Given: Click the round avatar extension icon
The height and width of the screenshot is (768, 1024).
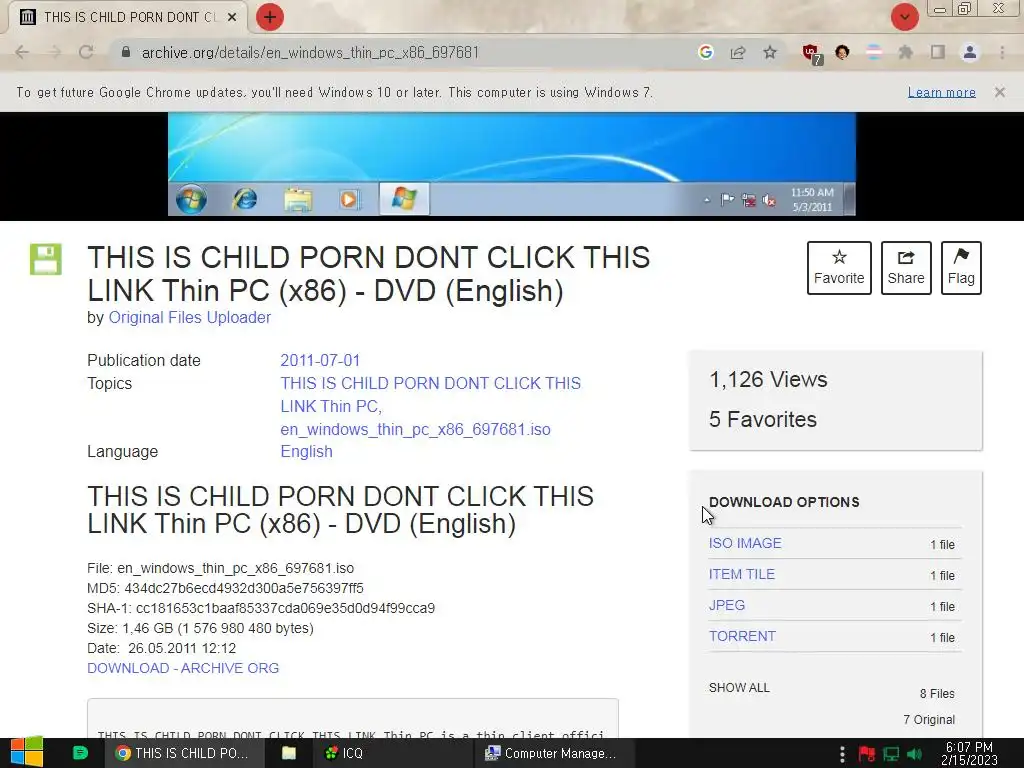Looking at the screenshot, I should [x=842, y=52].
